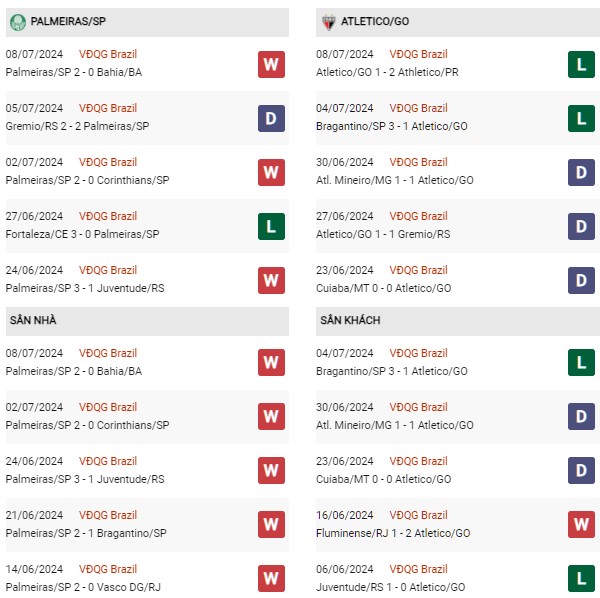Screen dimensions: 600x598
Task: Click the L badge for Fortaleza/CE 3-0 Palmeiras
Action: [x=271, y=226]
